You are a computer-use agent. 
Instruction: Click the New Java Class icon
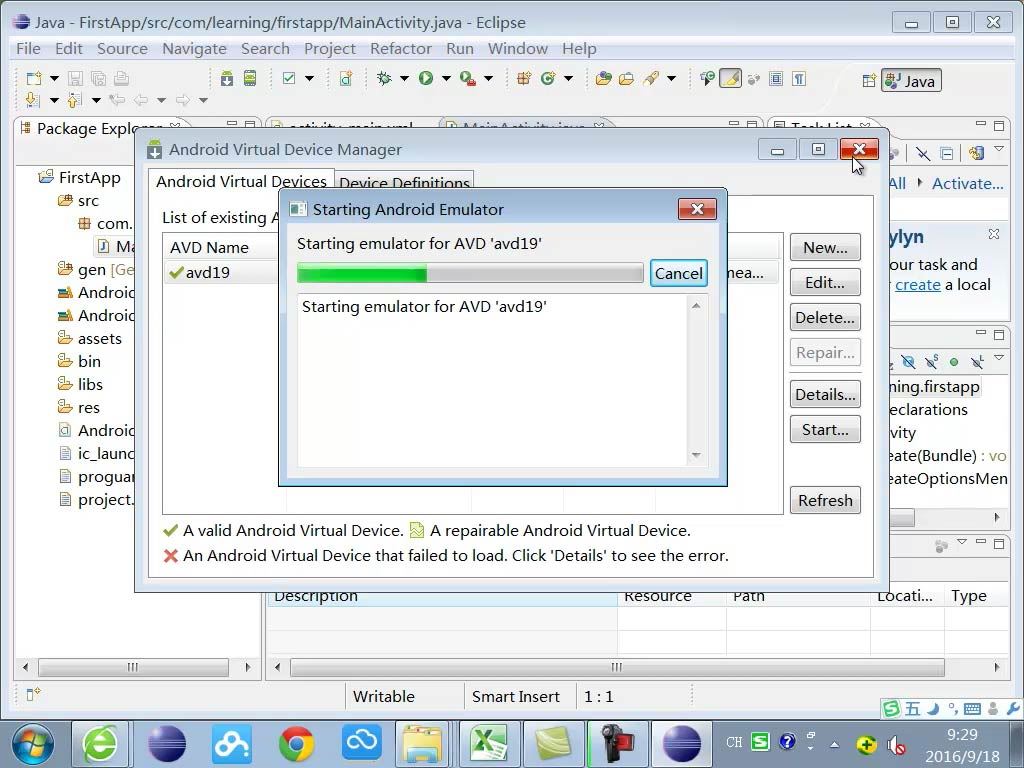(547, 78)
